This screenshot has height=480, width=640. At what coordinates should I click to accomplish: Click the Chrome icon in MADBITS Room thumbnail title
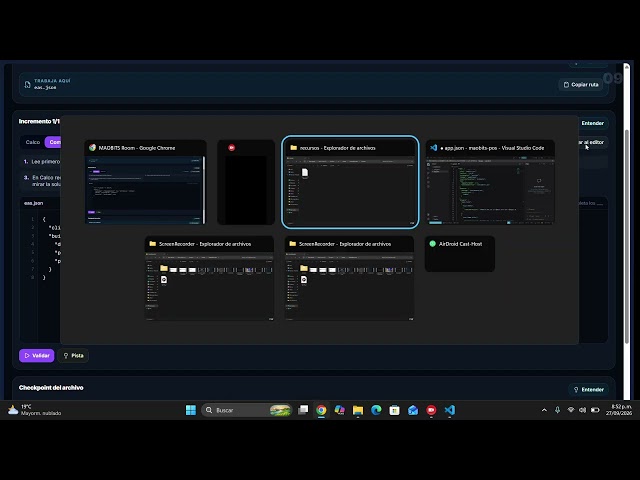click(x=92, y=148)
